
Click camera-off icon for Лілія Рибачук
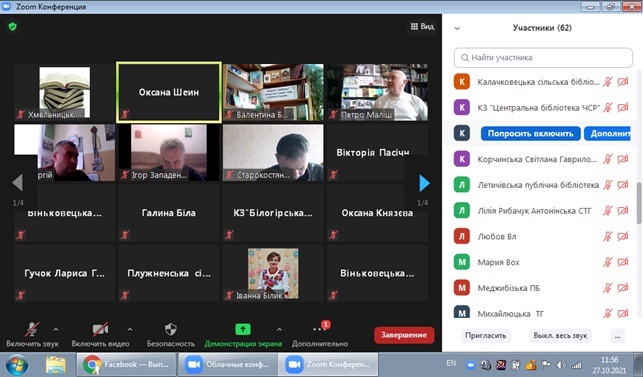click(x=622, y=211)
